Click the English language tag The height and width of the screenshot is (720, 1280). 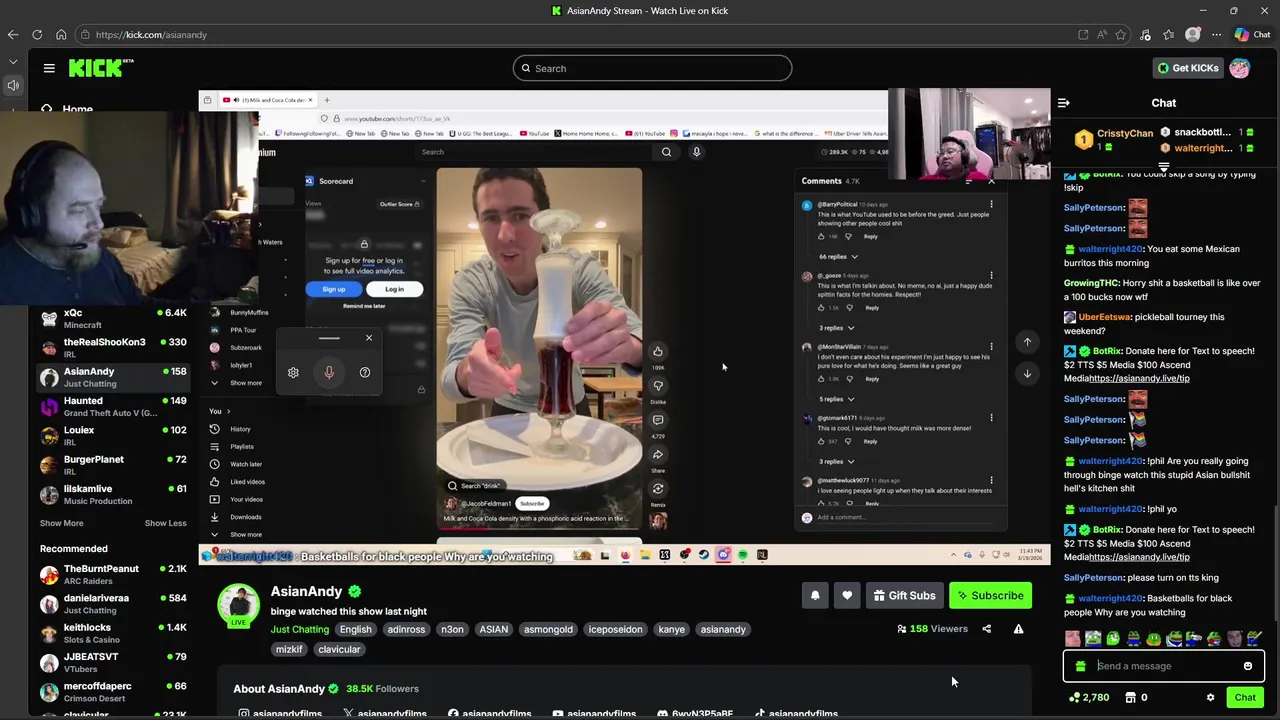(355, 629)
